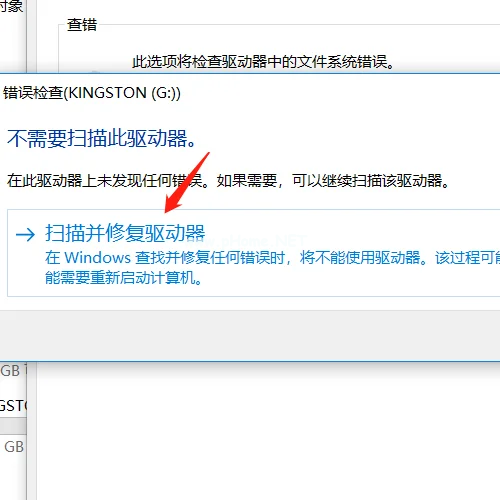Click the gray footer bar of the error-check dialog

click(250, 336)
